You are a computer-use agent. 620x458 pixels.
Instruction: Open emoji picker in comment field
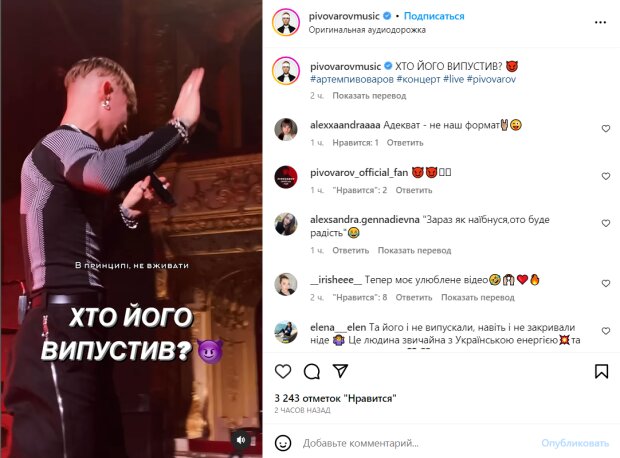pyautogui.click(x=283, y=443)
